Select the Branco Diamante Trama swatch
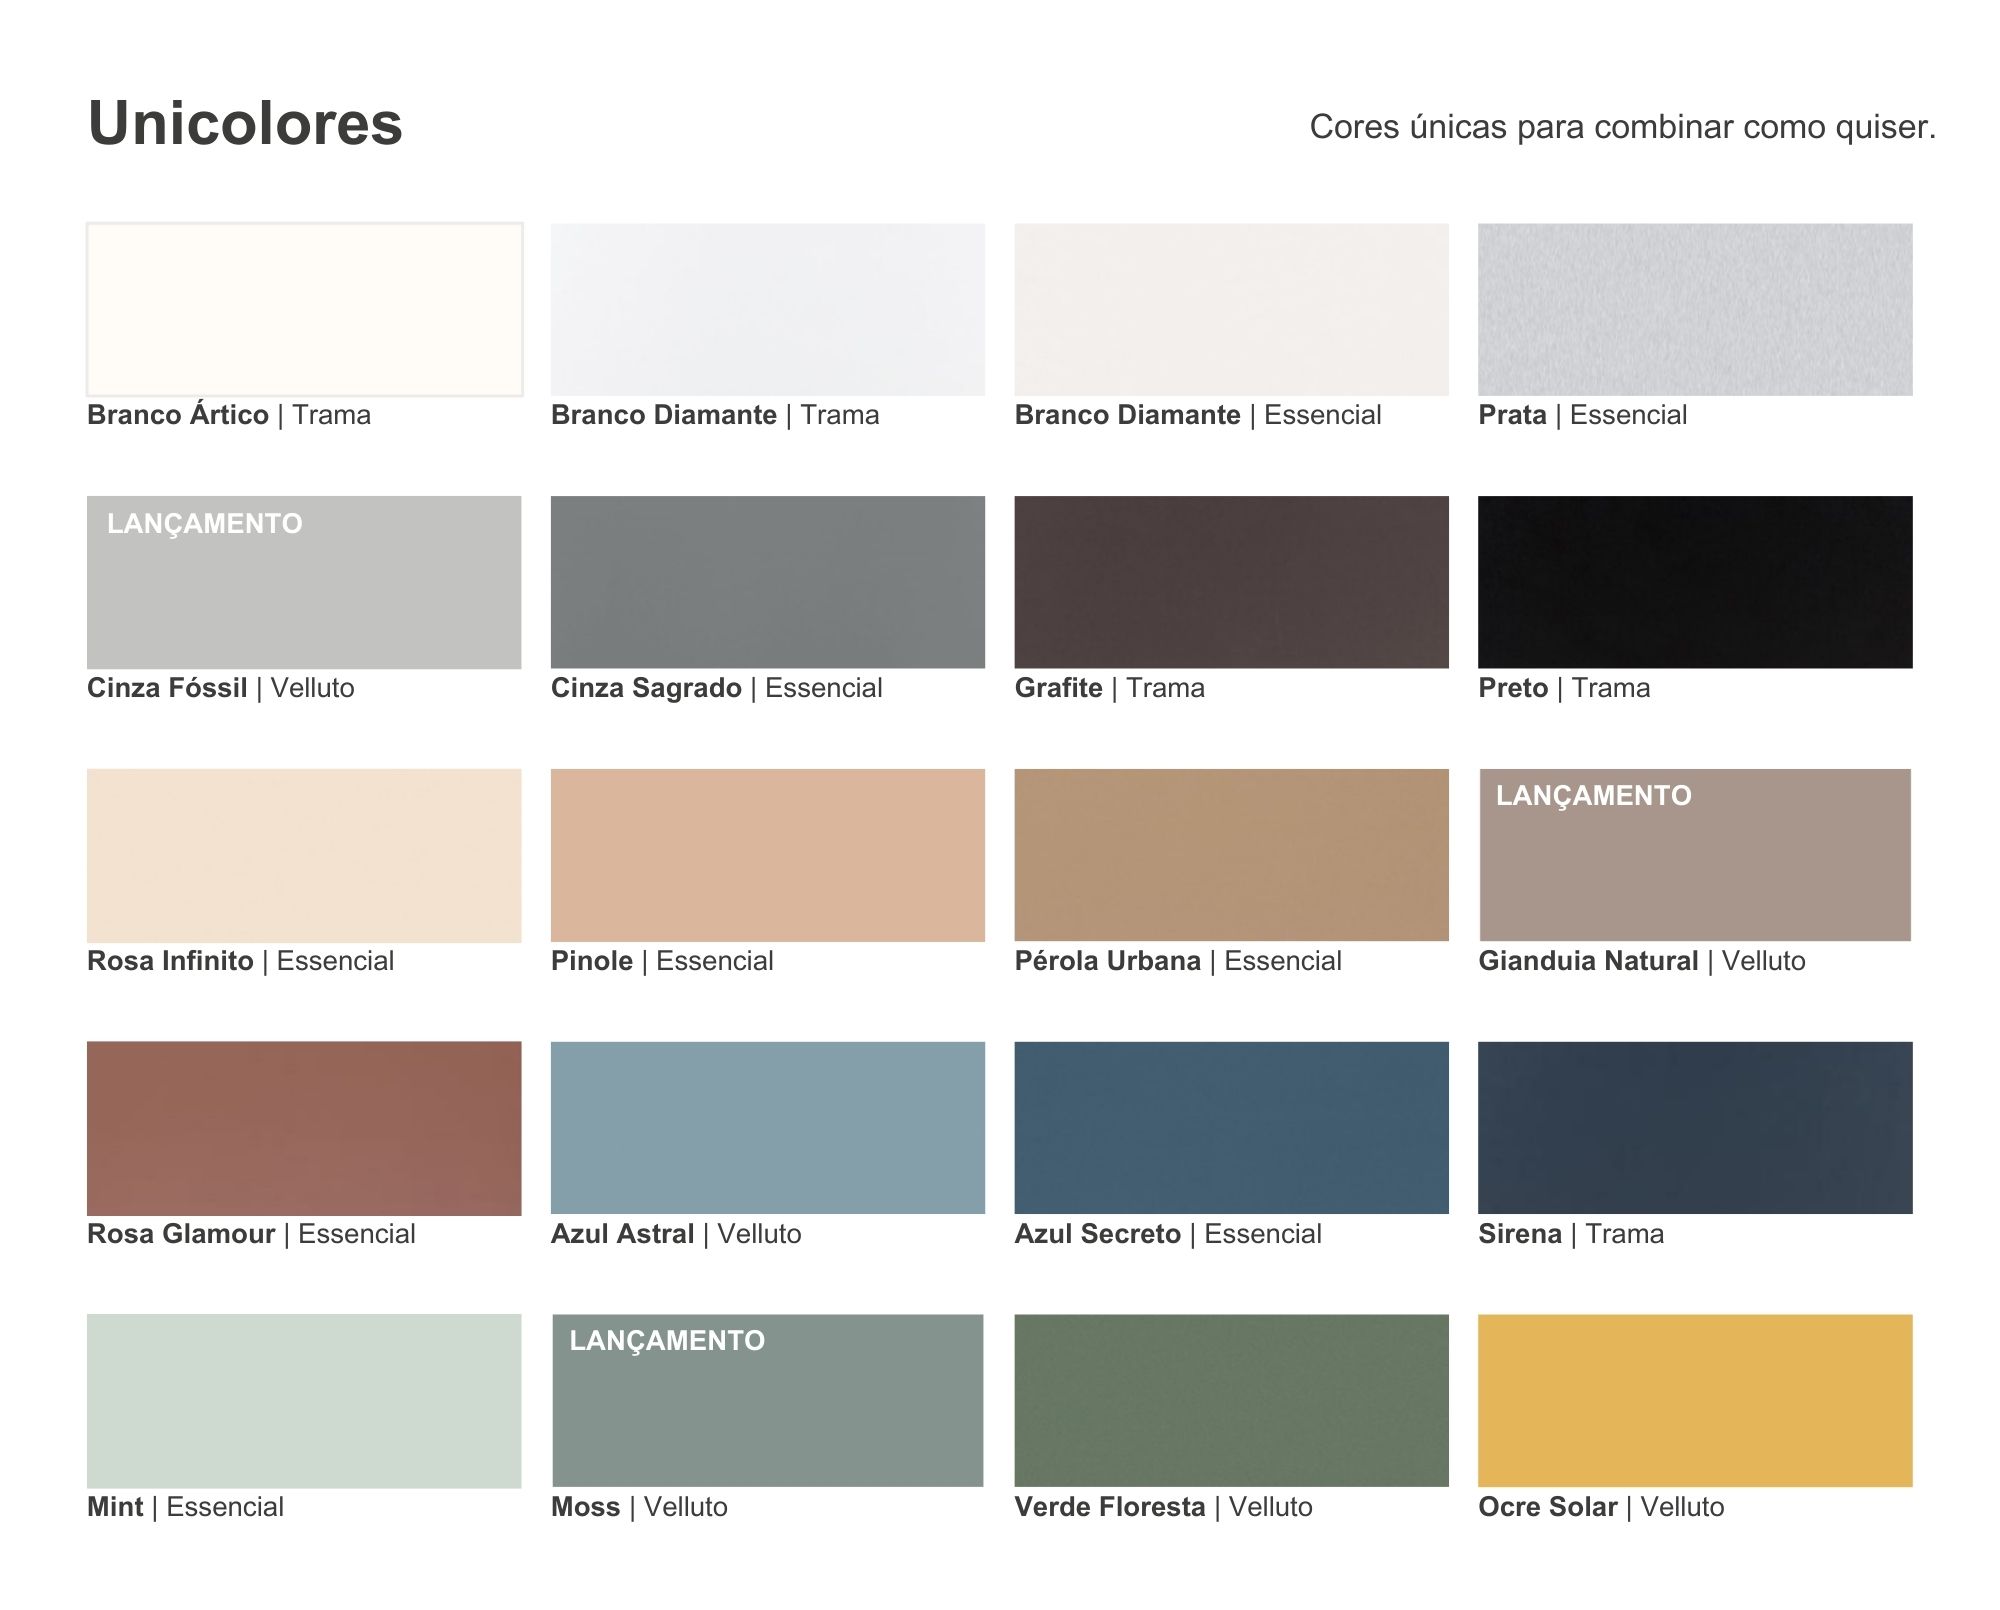The image size is (2000, 1610). click(x=767, y=309)
